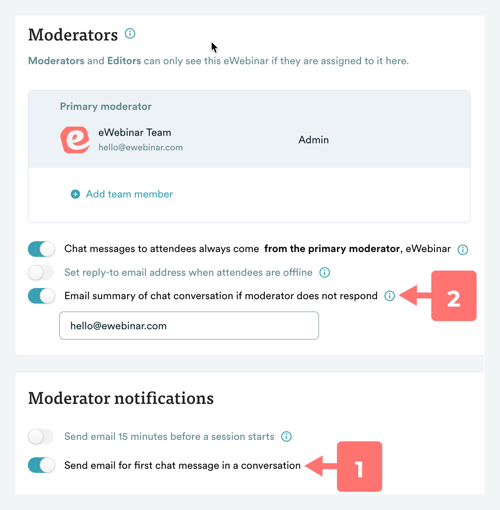Open info icon beside 15 minutes email setting

(x=286, y=437)
